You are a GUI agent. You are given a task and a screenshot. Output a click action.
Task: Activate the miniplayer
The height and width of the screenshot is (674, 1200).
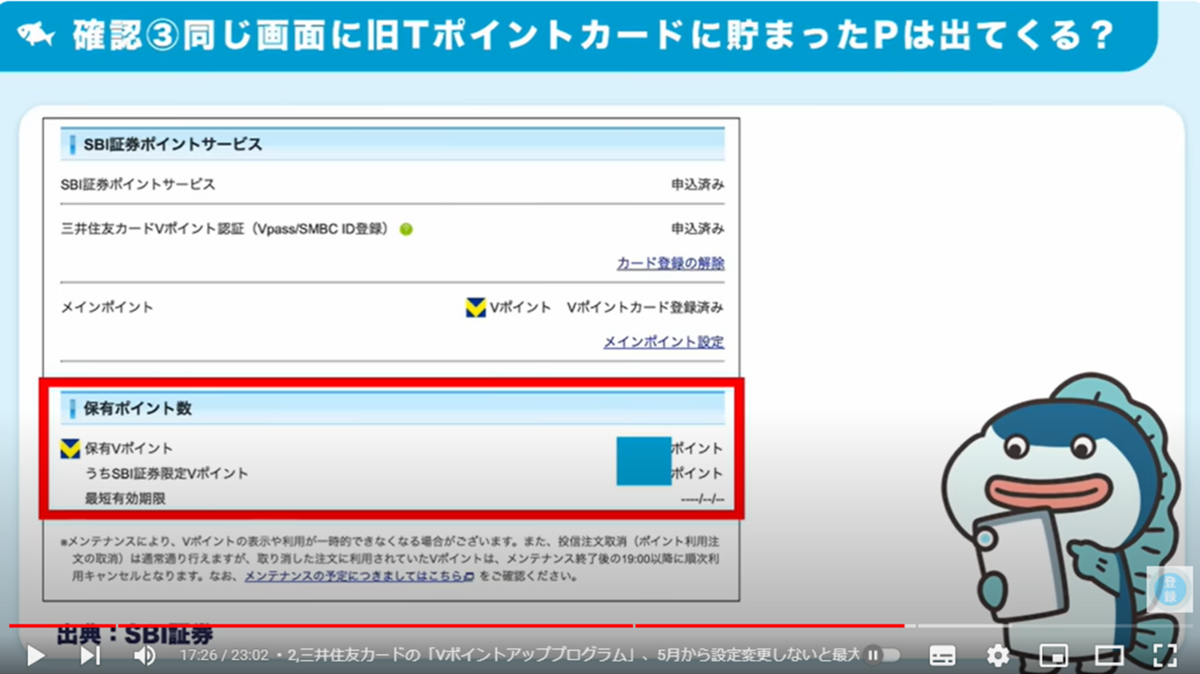[1054, 655]
